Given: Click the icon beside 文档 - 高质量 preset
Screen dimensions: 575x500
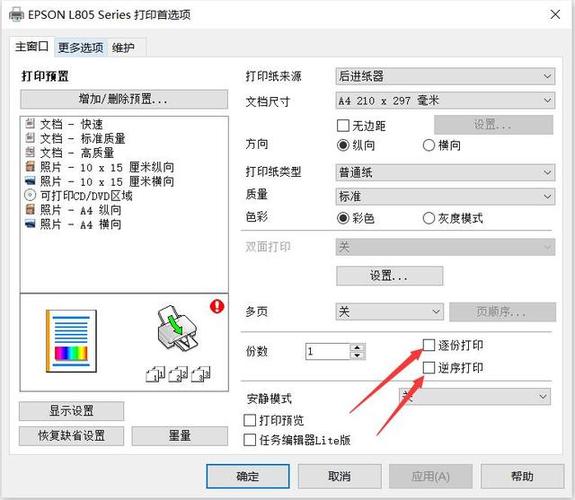Looking at the screenshot, I should point(30,152).
